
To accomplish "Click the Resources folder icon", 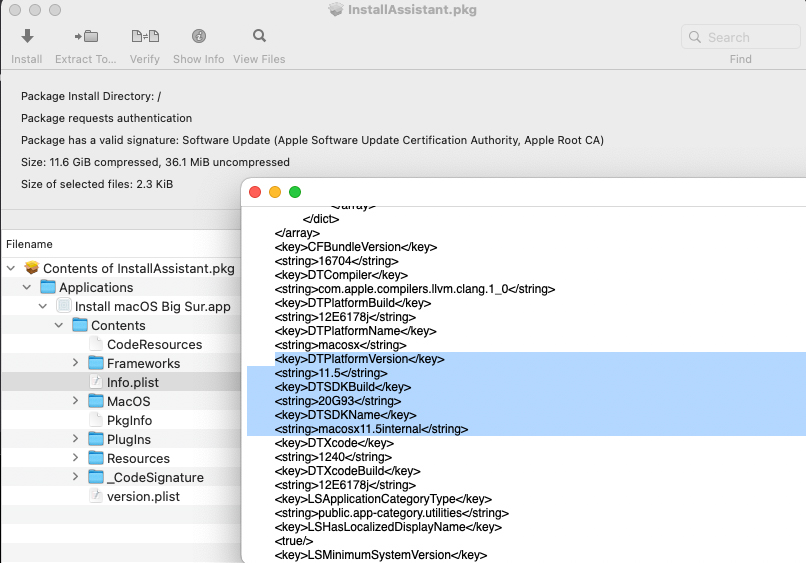I will pyautogui.click(x=96, y=458).
